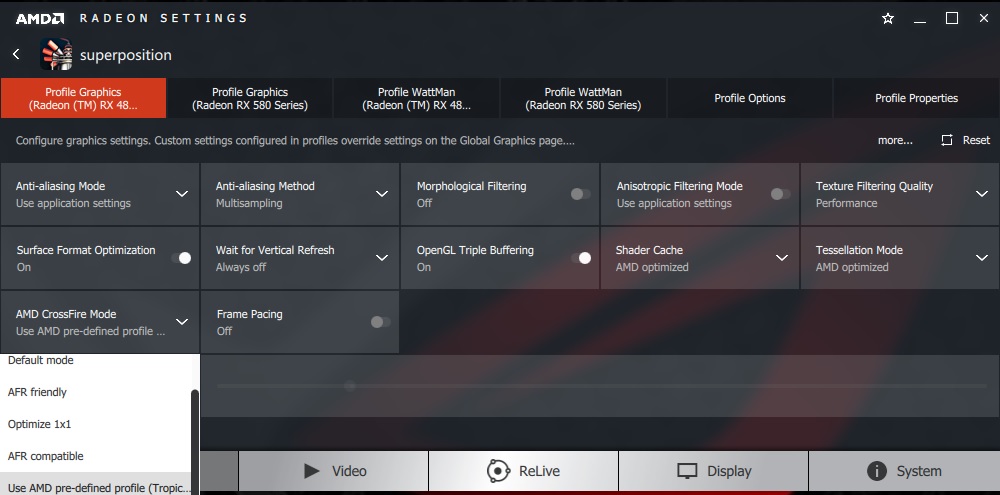The width and height of the screenshot is (1000, 495).
Task: Click the CrossFire dropdown list scrollbar
Action: pyautogui.click(x=195, y=440)
